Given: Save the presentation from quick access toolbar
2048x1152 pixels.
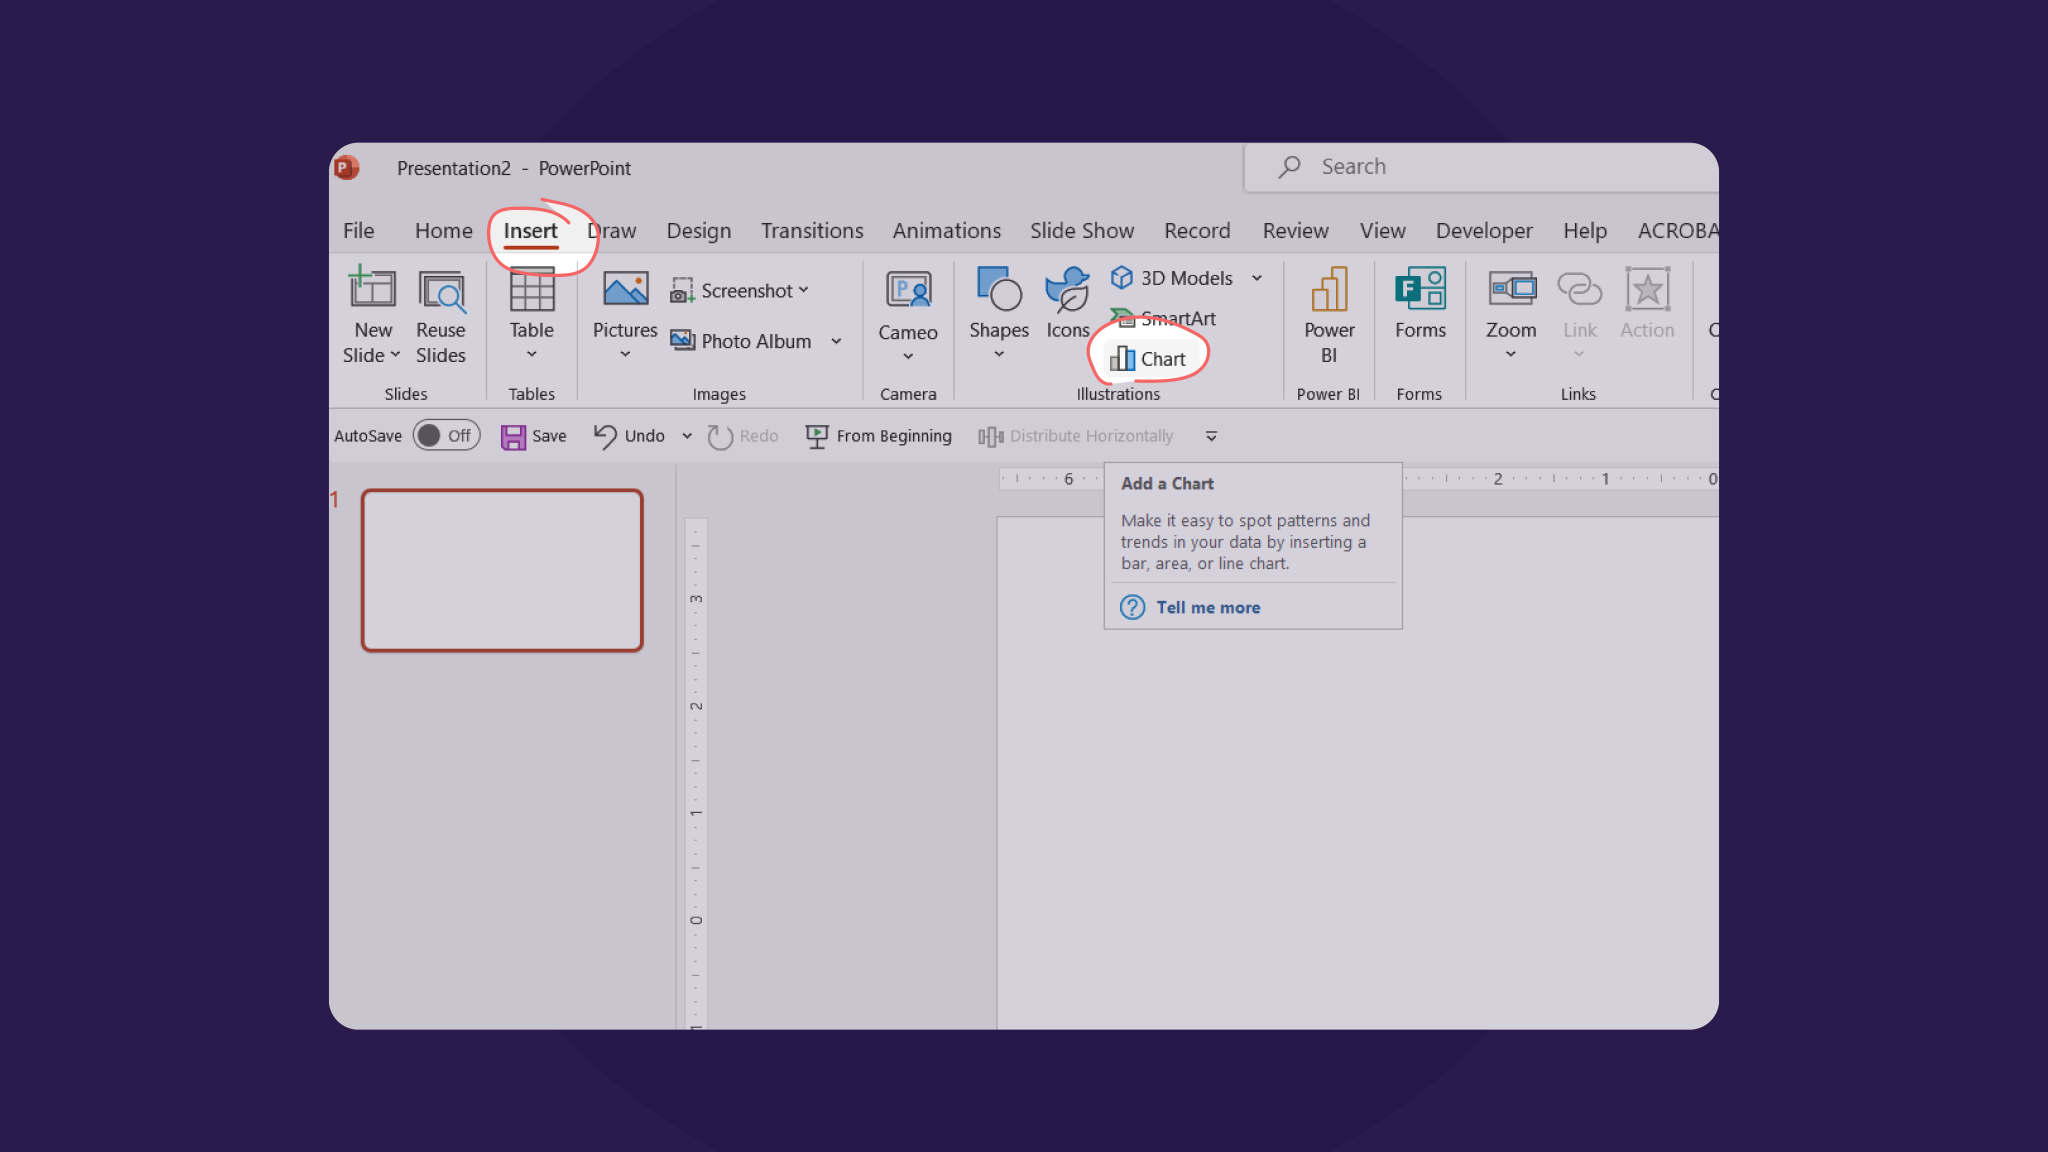Looking at the screenshot, I should pyautogui.click(x=533, y=435).
